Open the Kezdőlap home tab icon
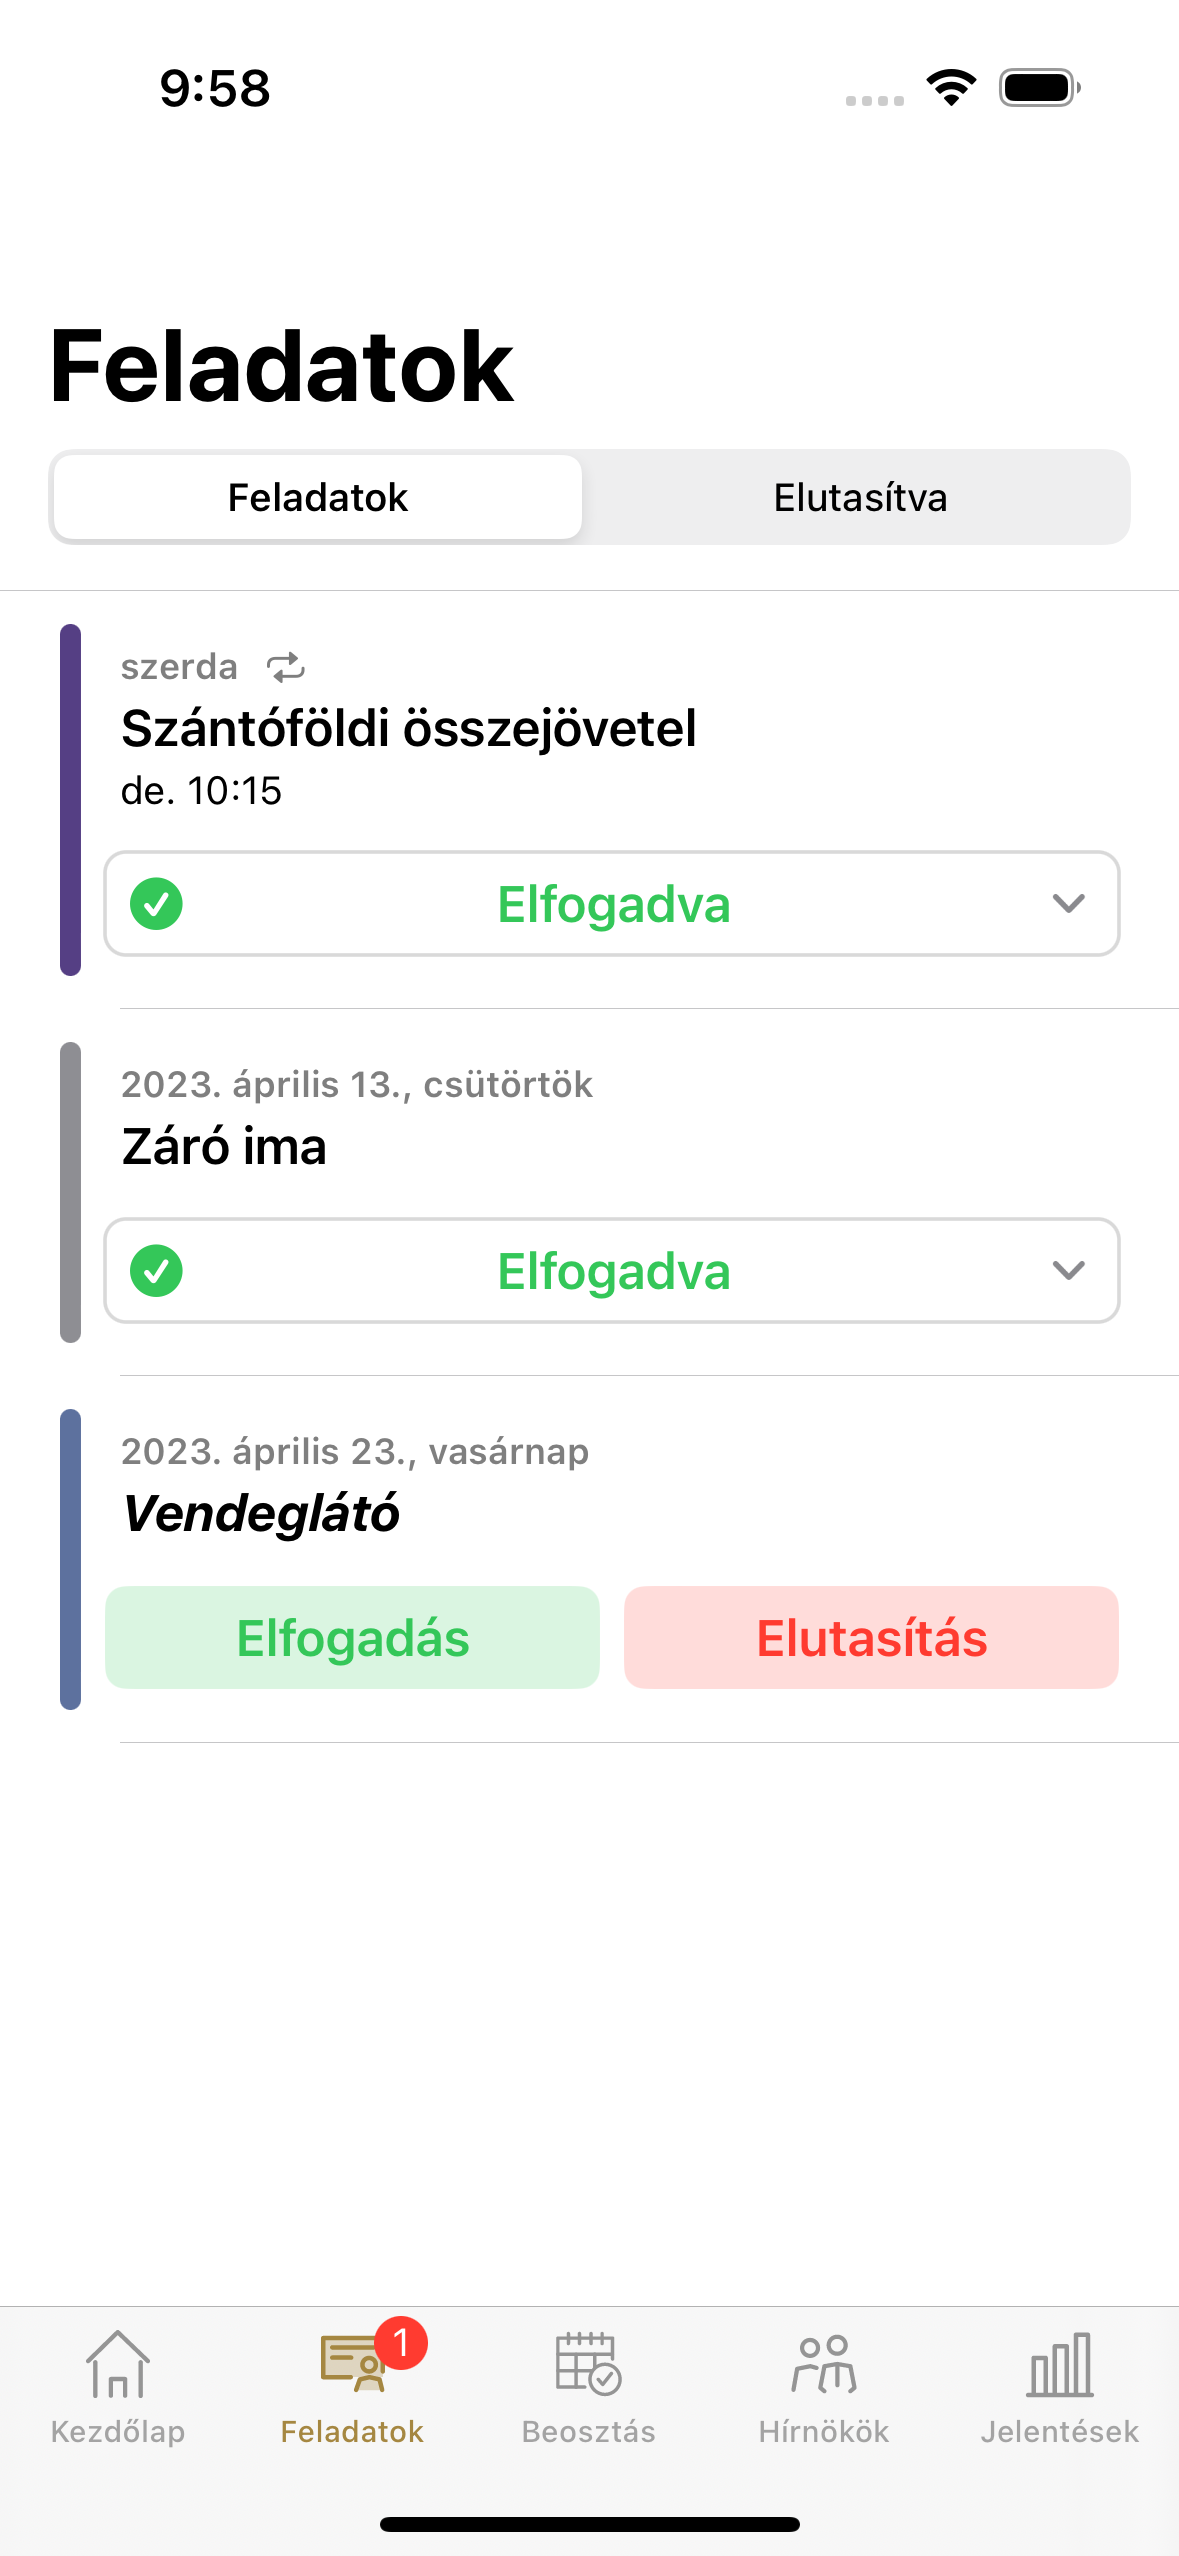 click(118, 2365)
